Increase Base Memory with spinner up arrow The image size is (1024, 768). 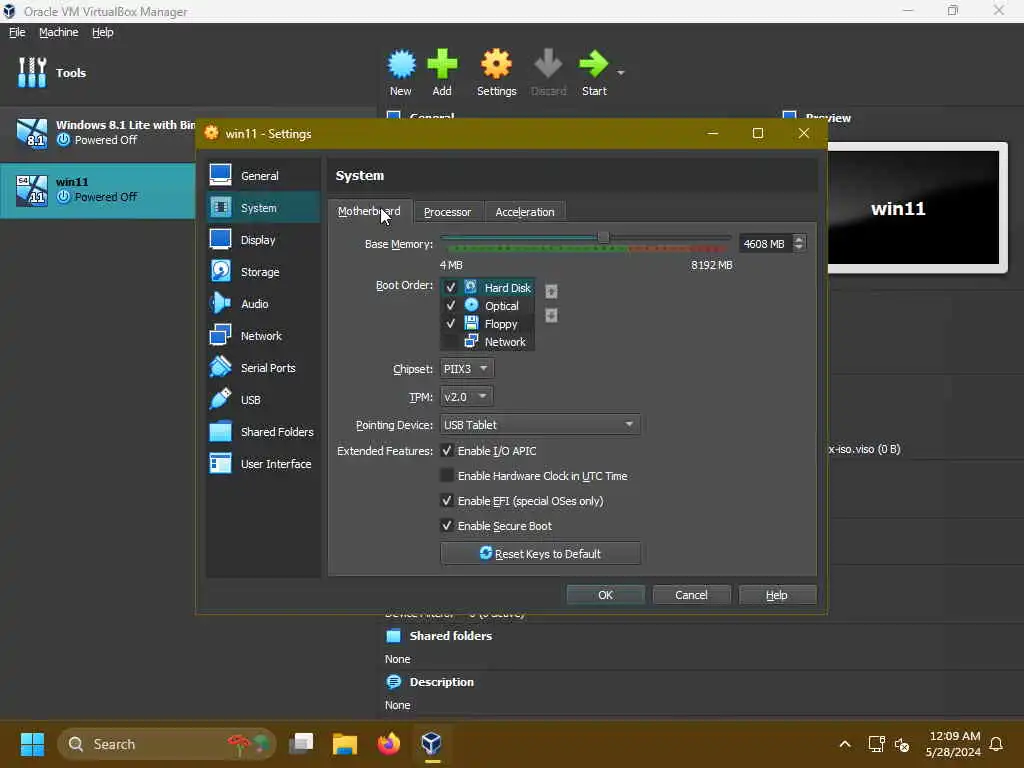(x=799, y=239)
